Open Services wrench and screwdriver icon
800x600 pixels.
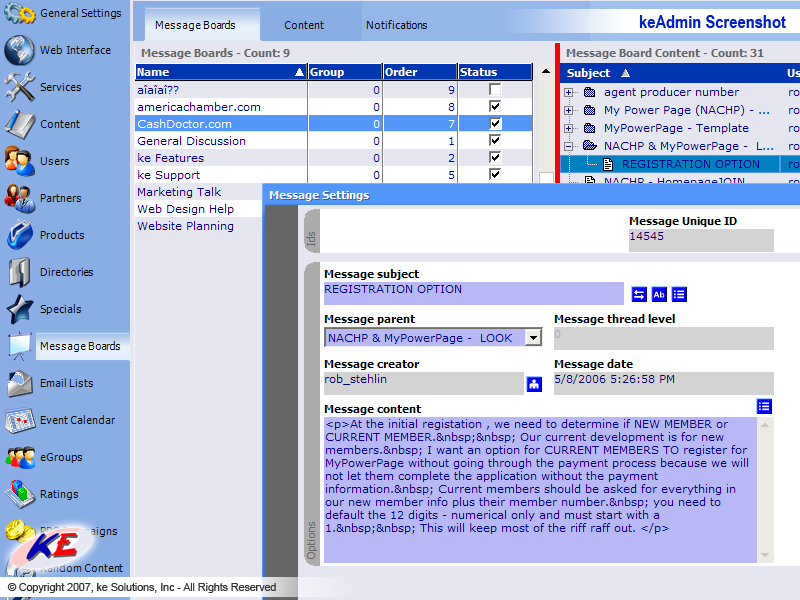19,87
